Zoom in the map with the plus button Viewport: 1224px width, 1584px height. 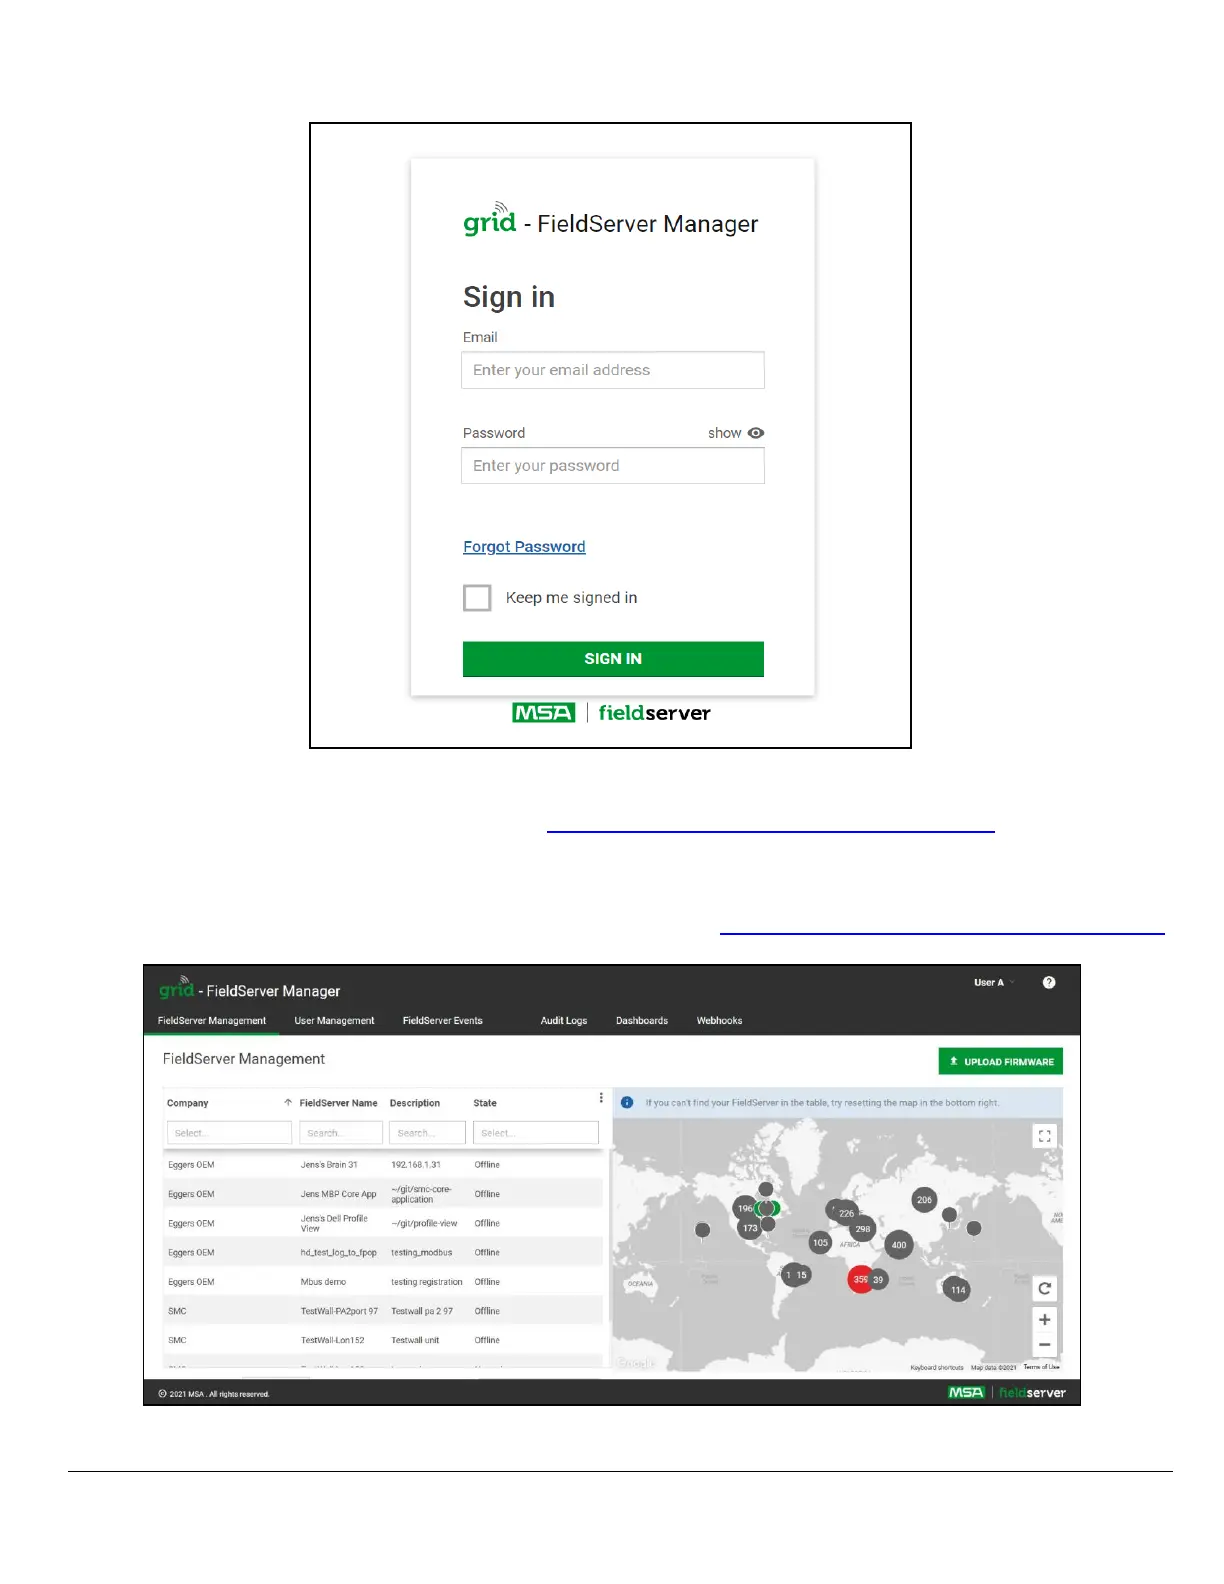(1044, 1320)
